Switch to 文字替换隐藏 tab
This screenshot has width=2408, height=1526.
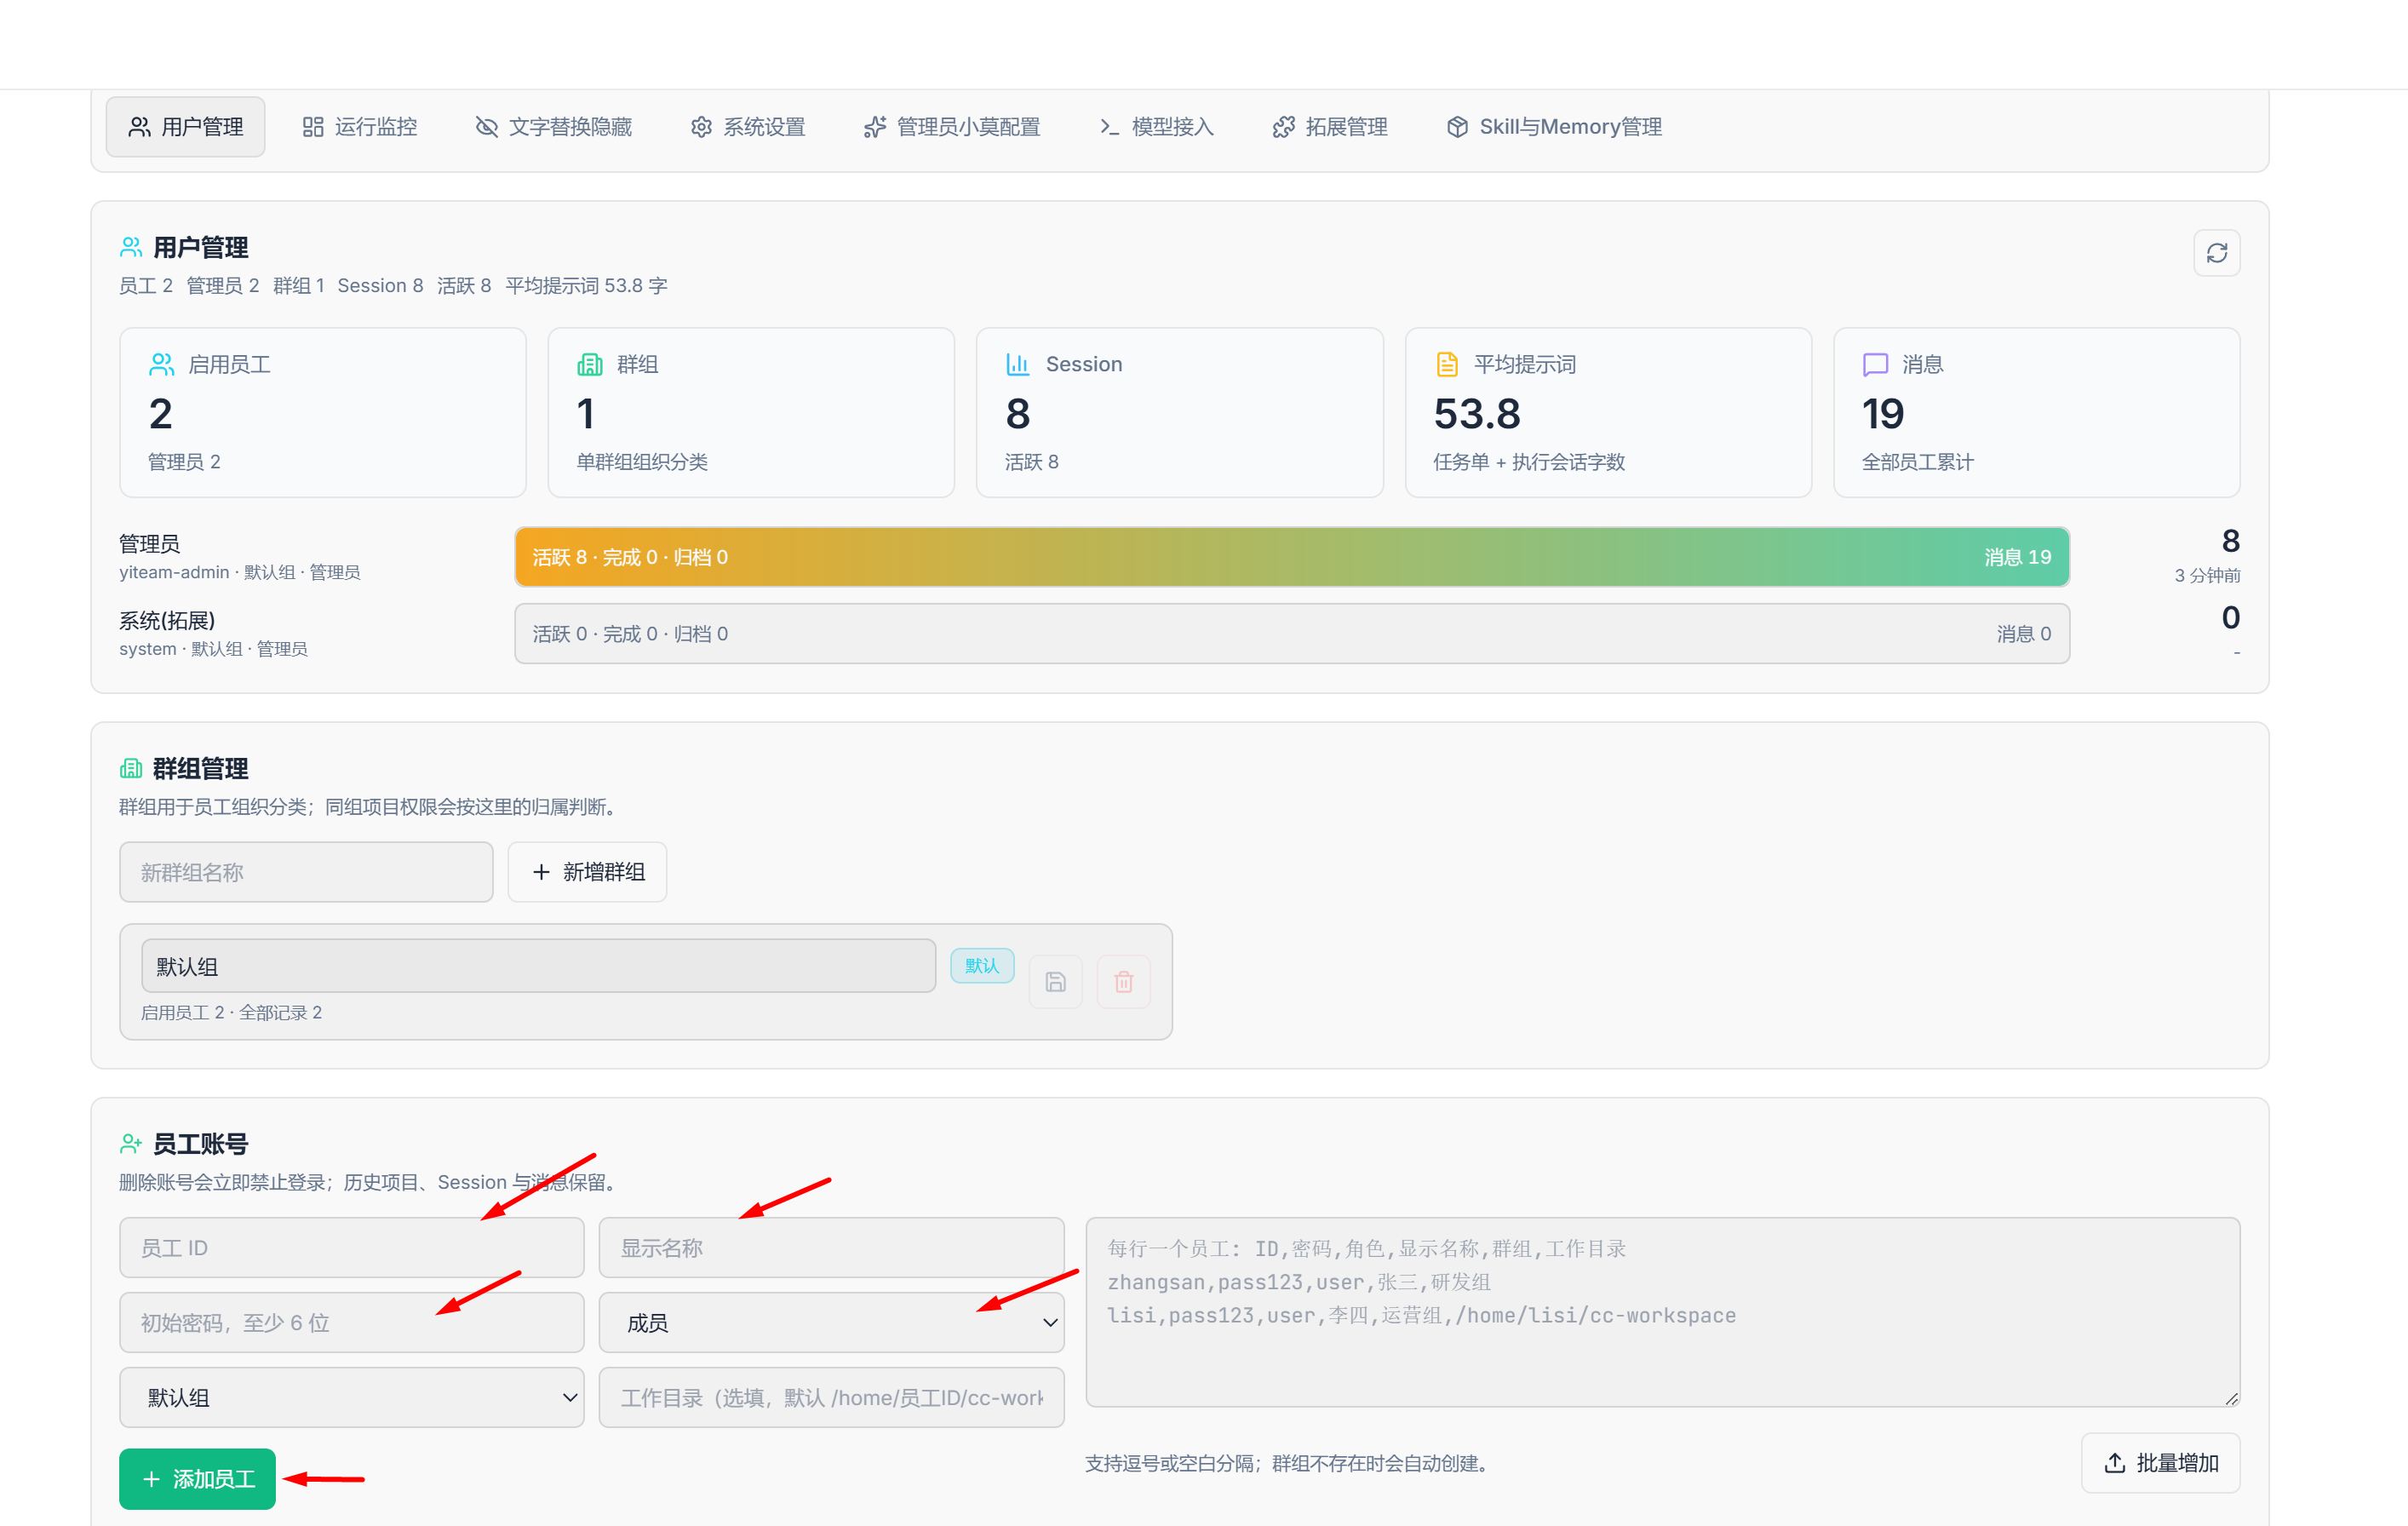(x=554, y=127)
